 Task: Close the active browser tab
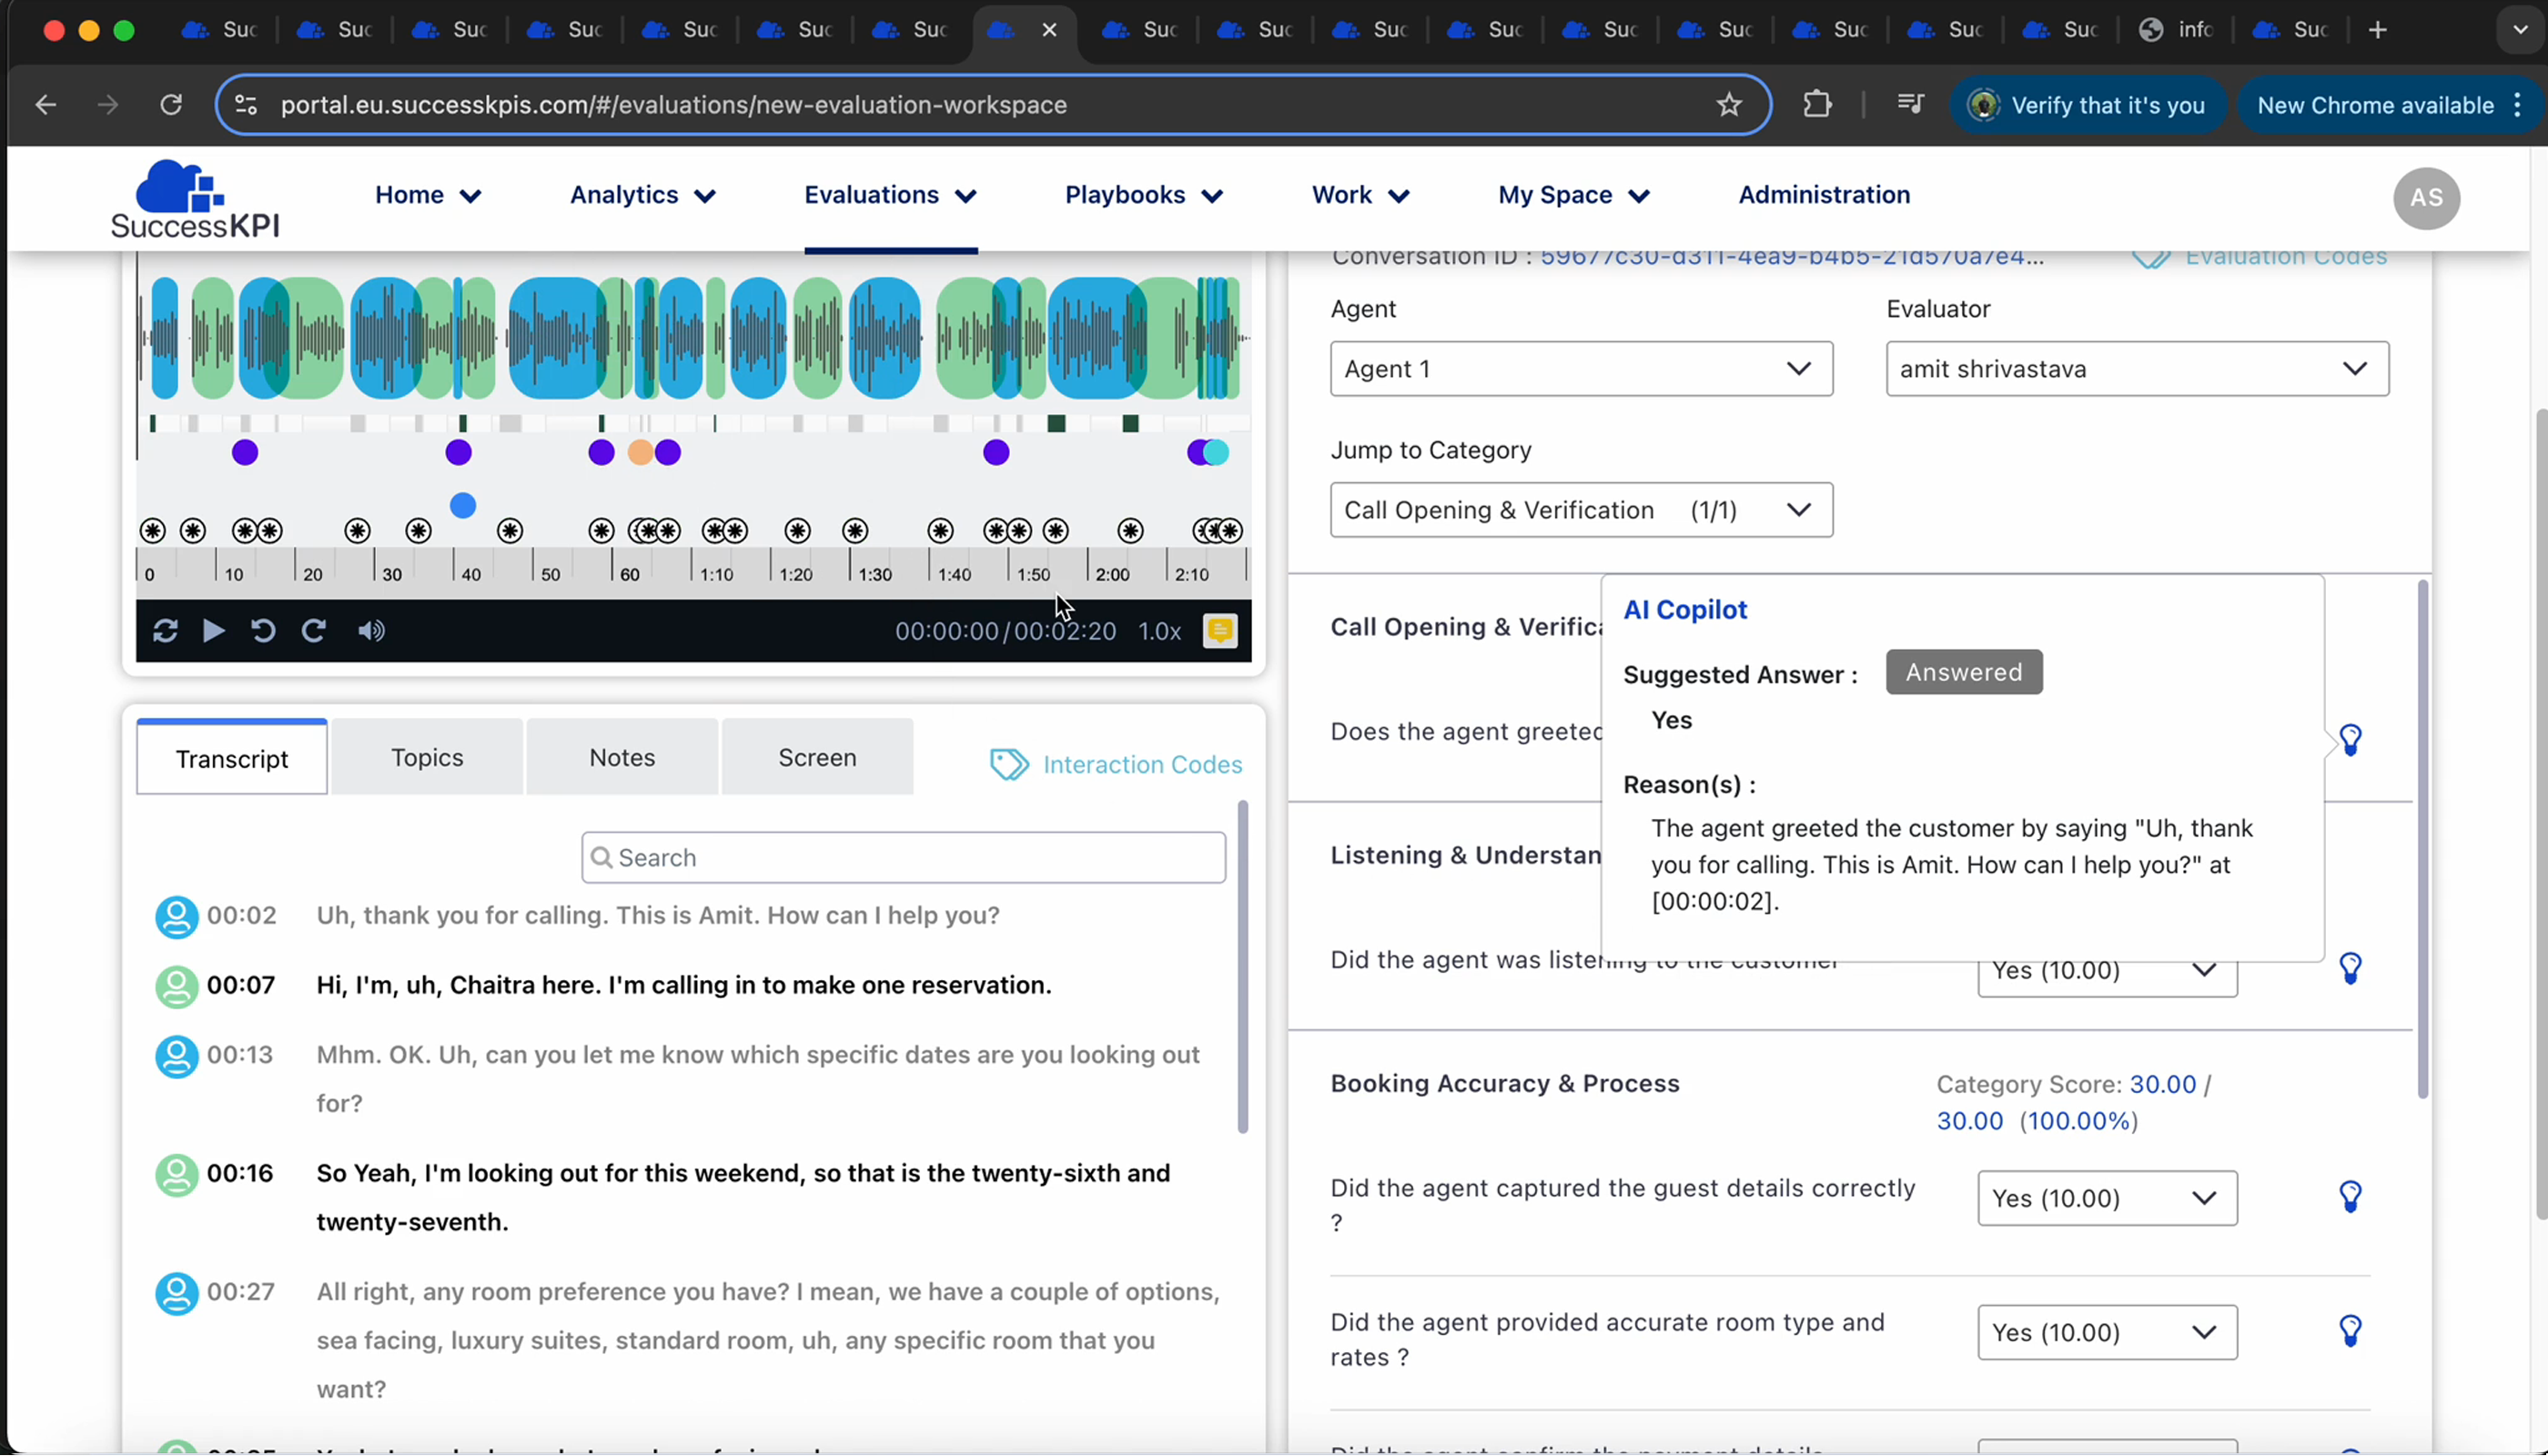(1049, 30)
